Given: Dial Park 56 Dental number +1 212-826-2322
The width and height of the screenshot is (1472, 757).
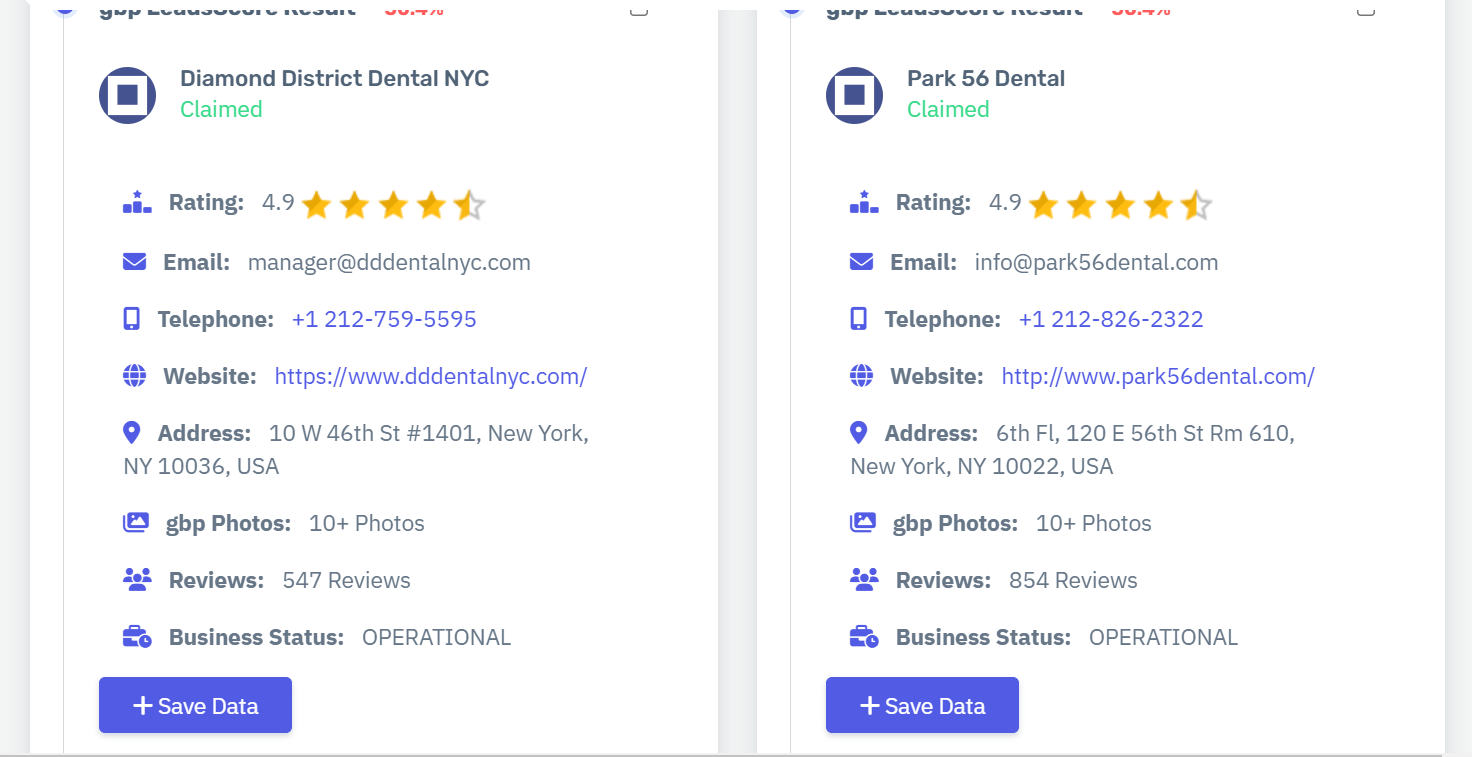Looking at the screenshot, I should coord(1111,319).
